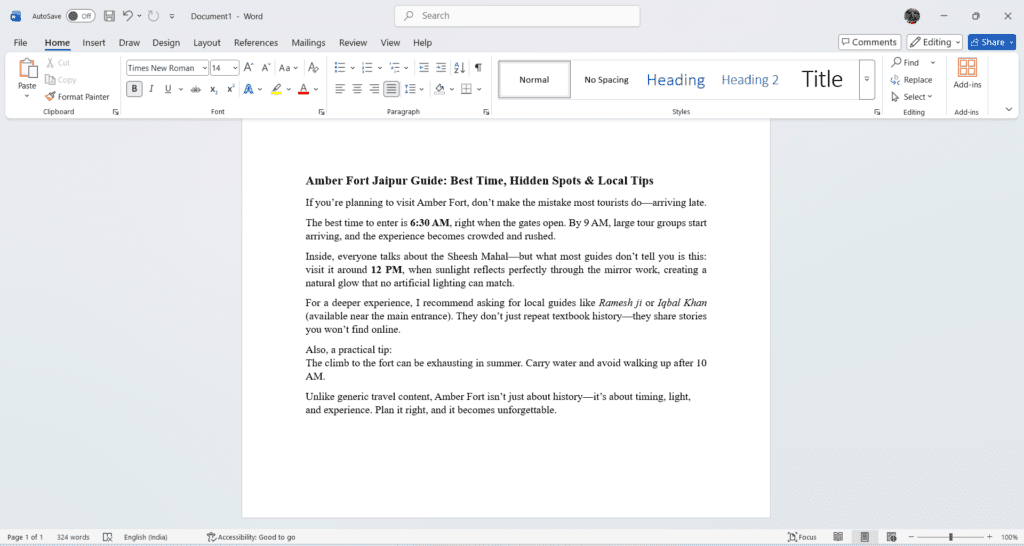Toggle Italic formatting
This screenshot has width=1024, height=546.
[151, 89]
